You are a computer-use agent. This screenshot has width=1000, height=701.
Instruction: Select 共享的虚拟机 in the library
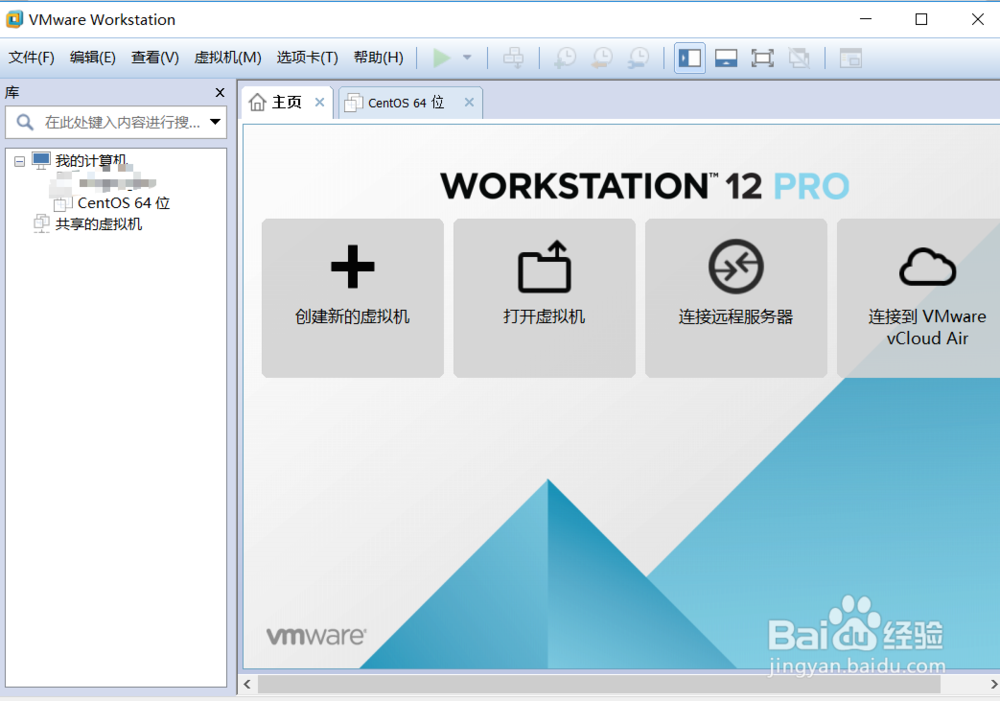(99, 224)
